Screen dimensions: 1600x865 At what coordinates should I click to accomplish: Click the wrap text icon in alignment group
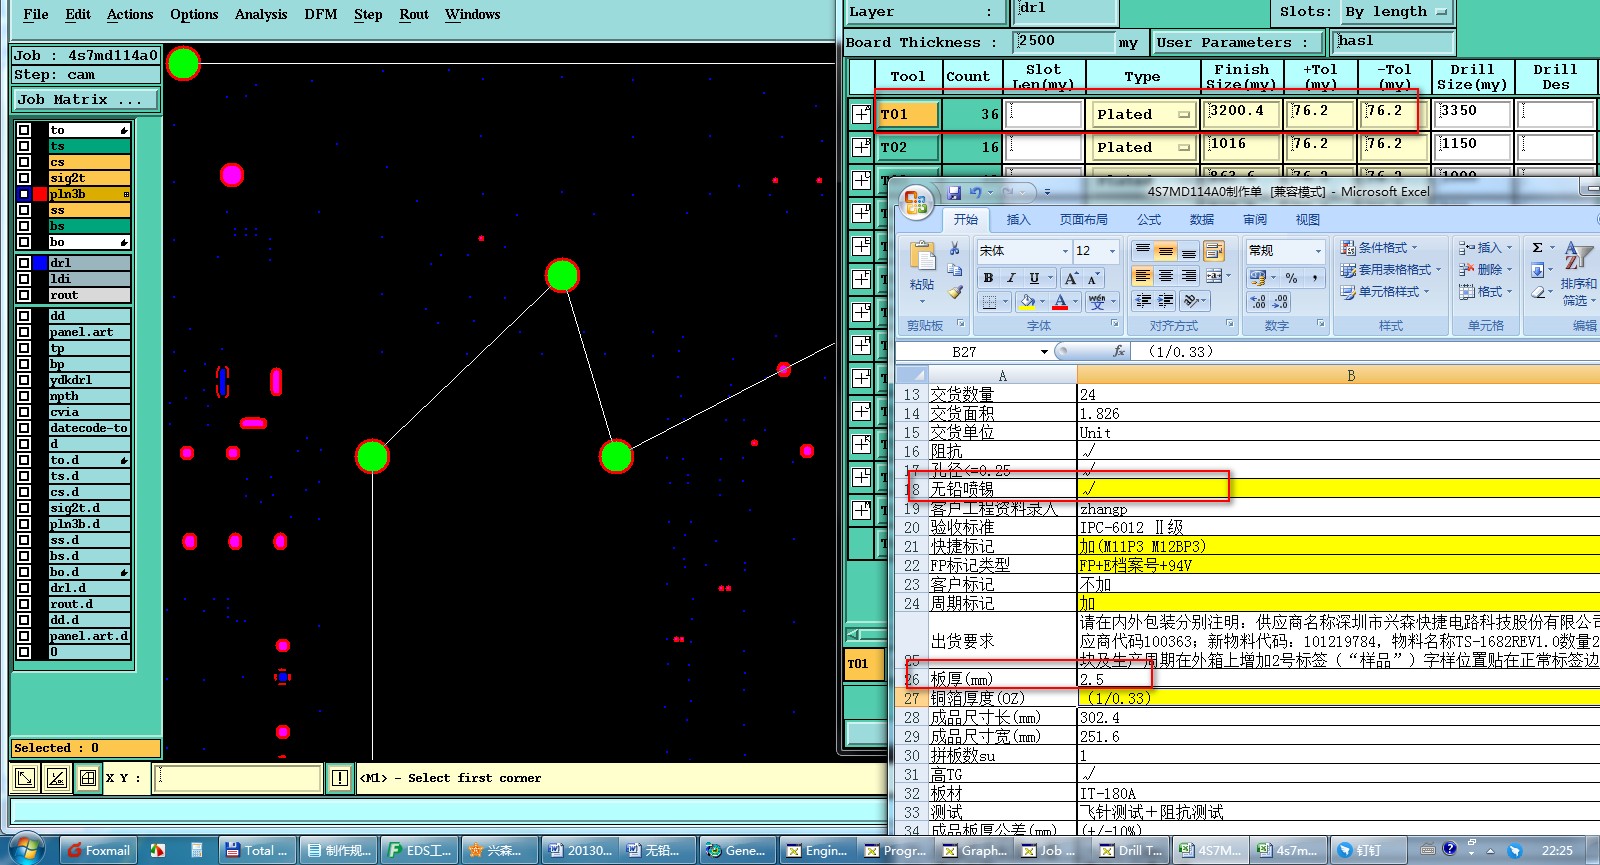[1213, 250]
